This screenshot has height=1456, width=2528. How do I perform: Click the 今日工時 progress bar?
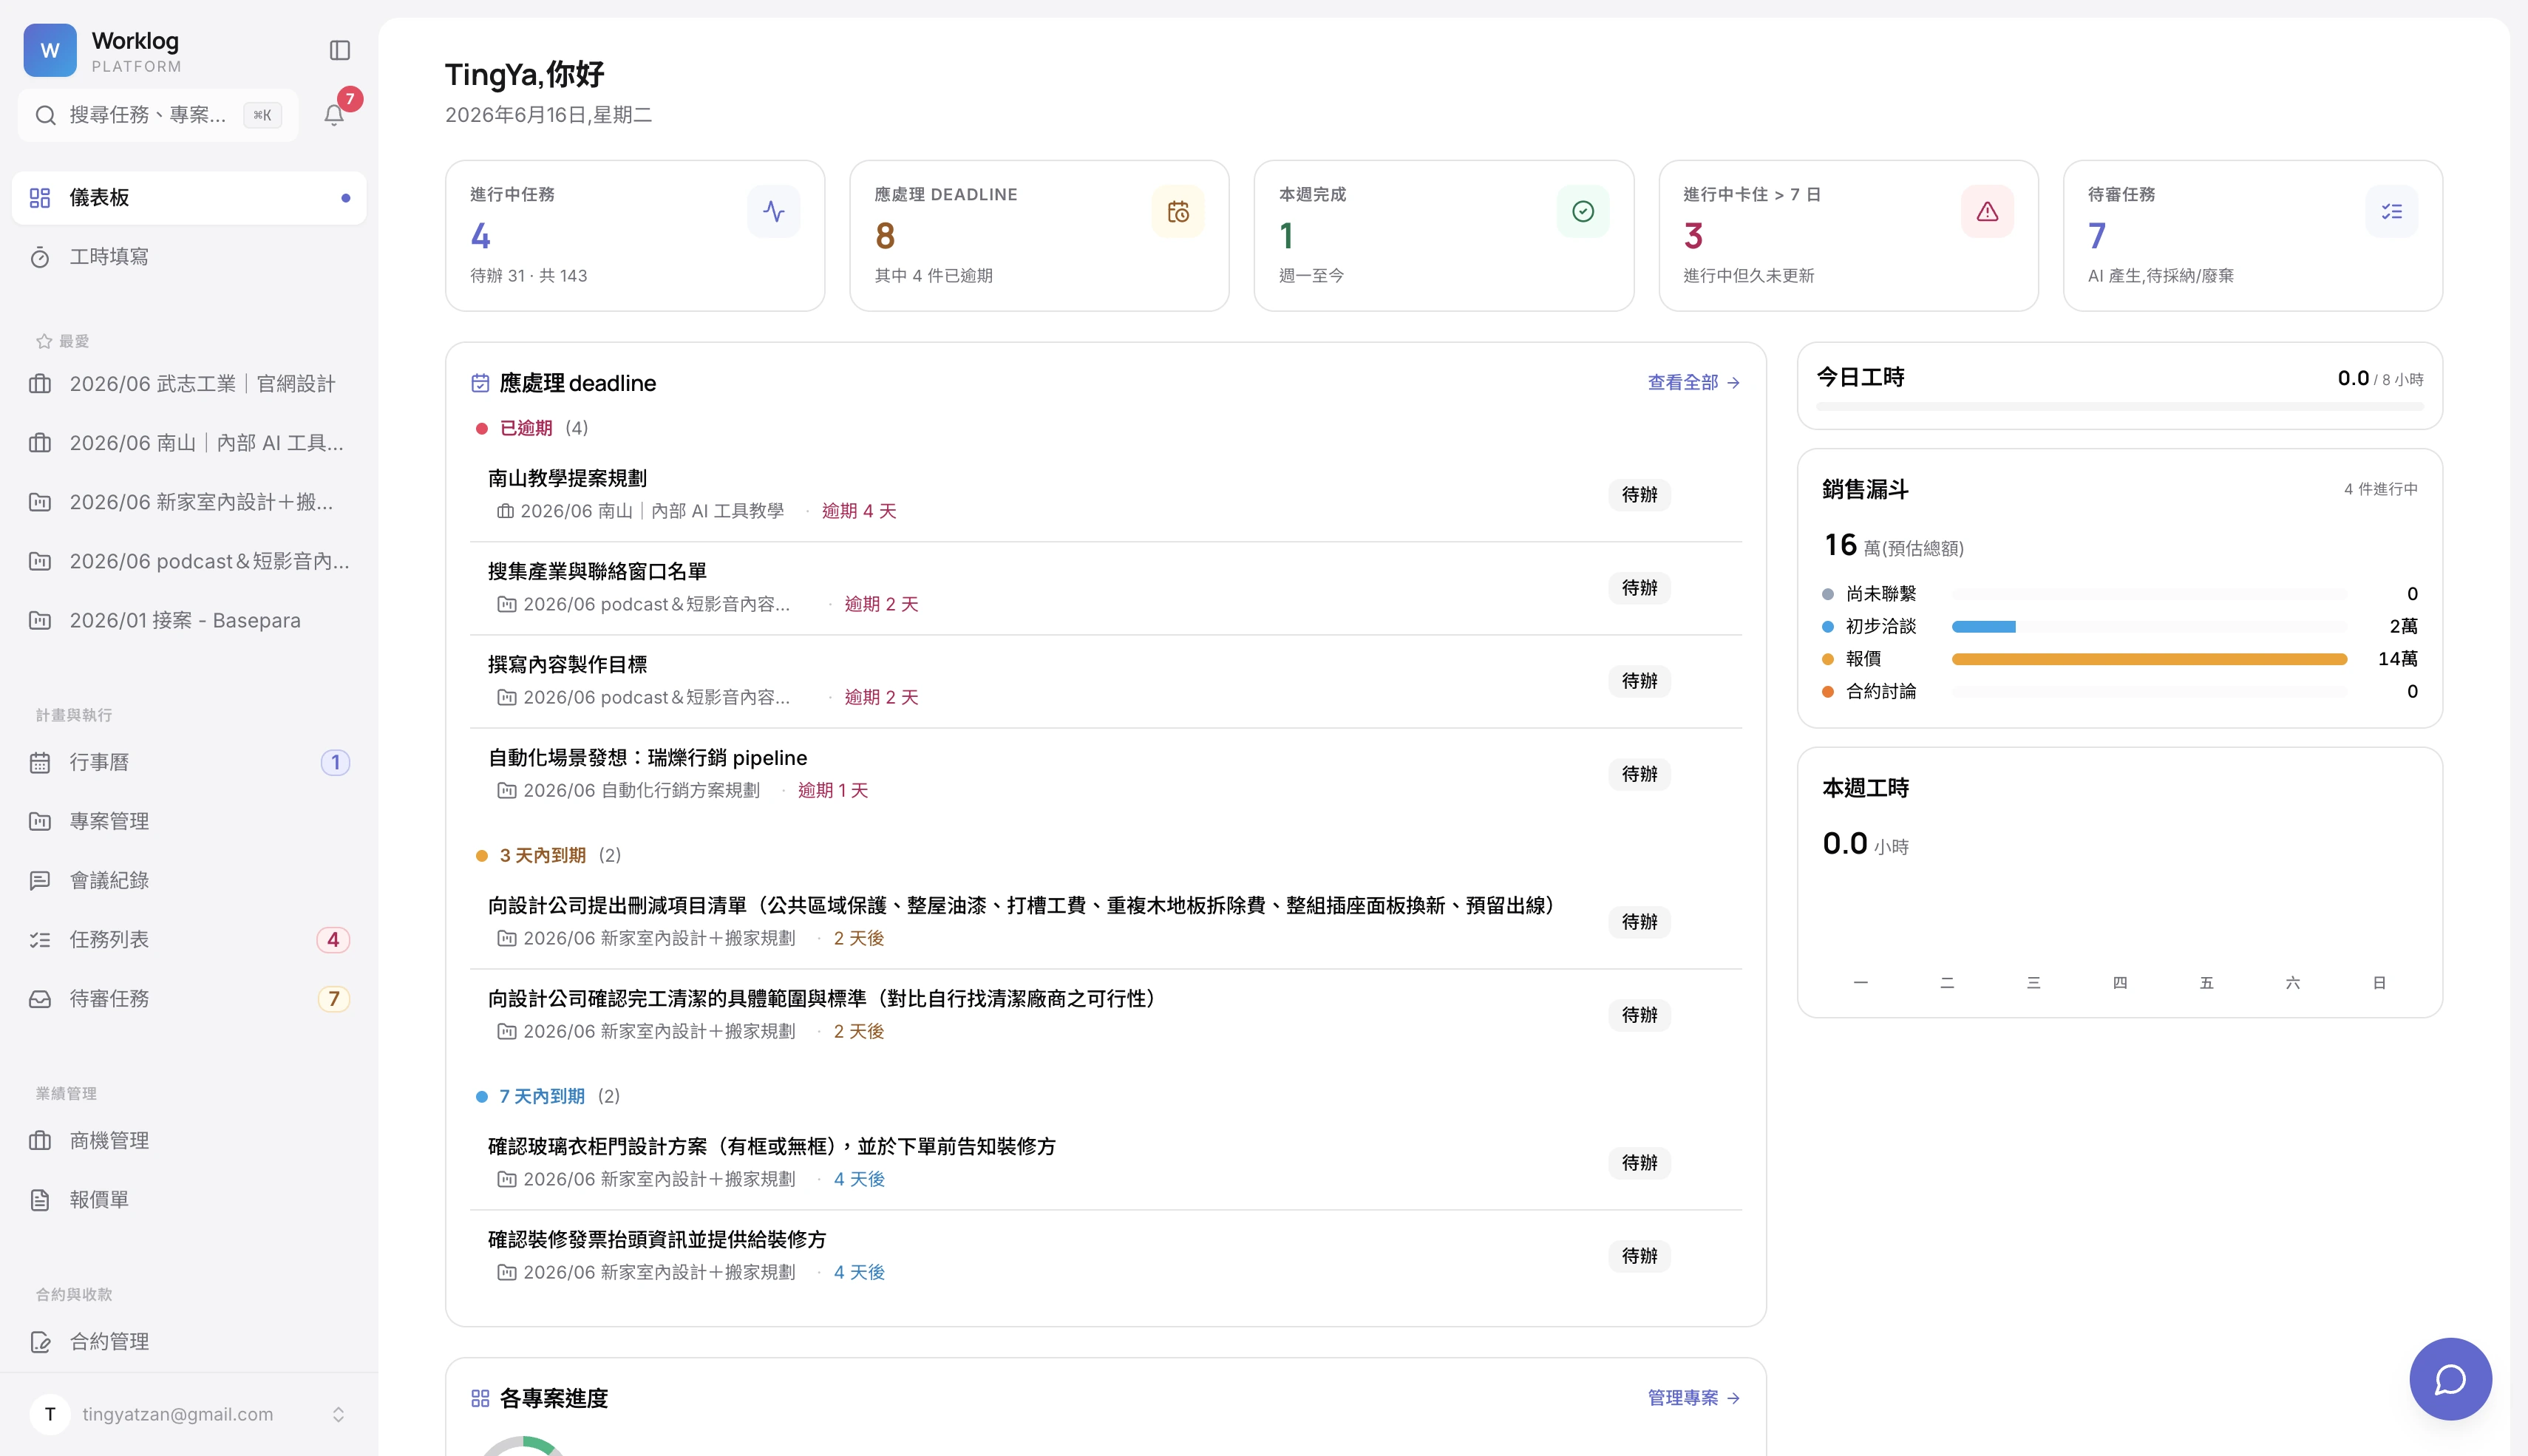pyautogui.click(x=2119, y=407)
